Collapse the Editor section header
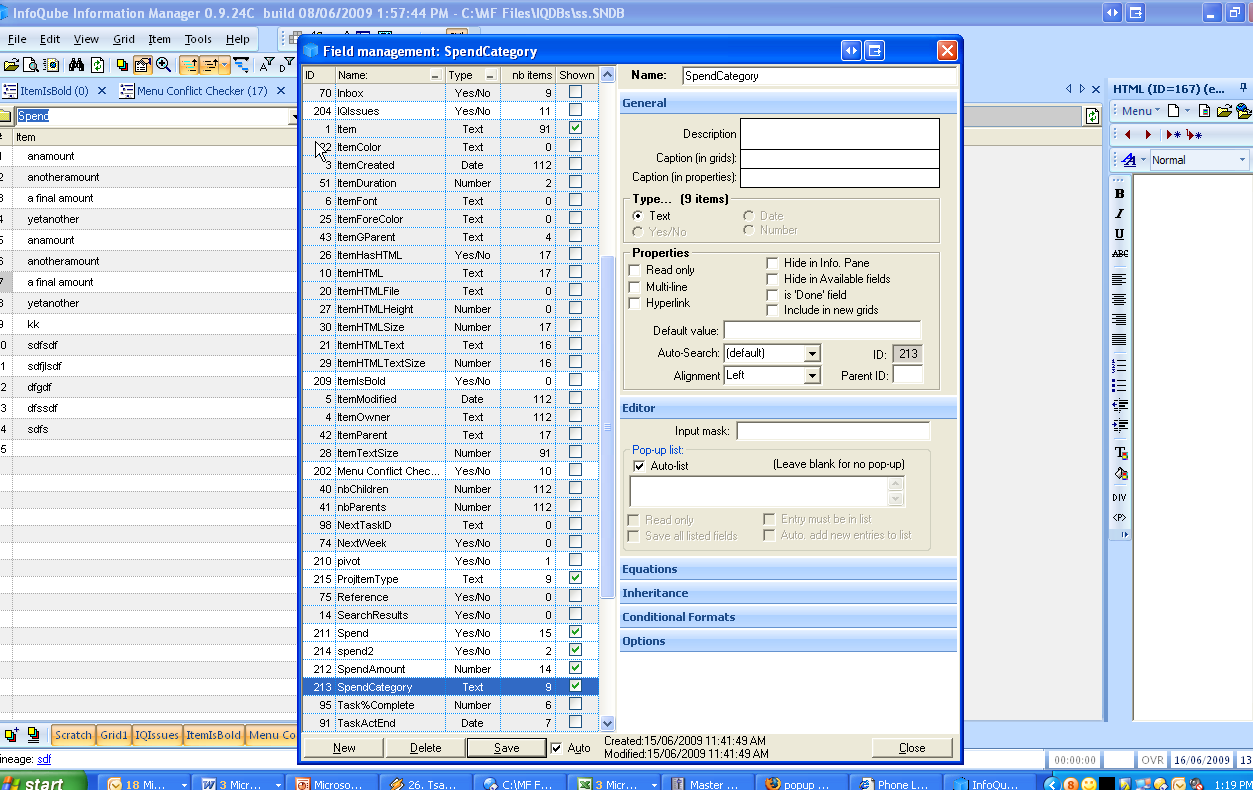Screen dimensions: 1253x790 [x=788, y=408]
